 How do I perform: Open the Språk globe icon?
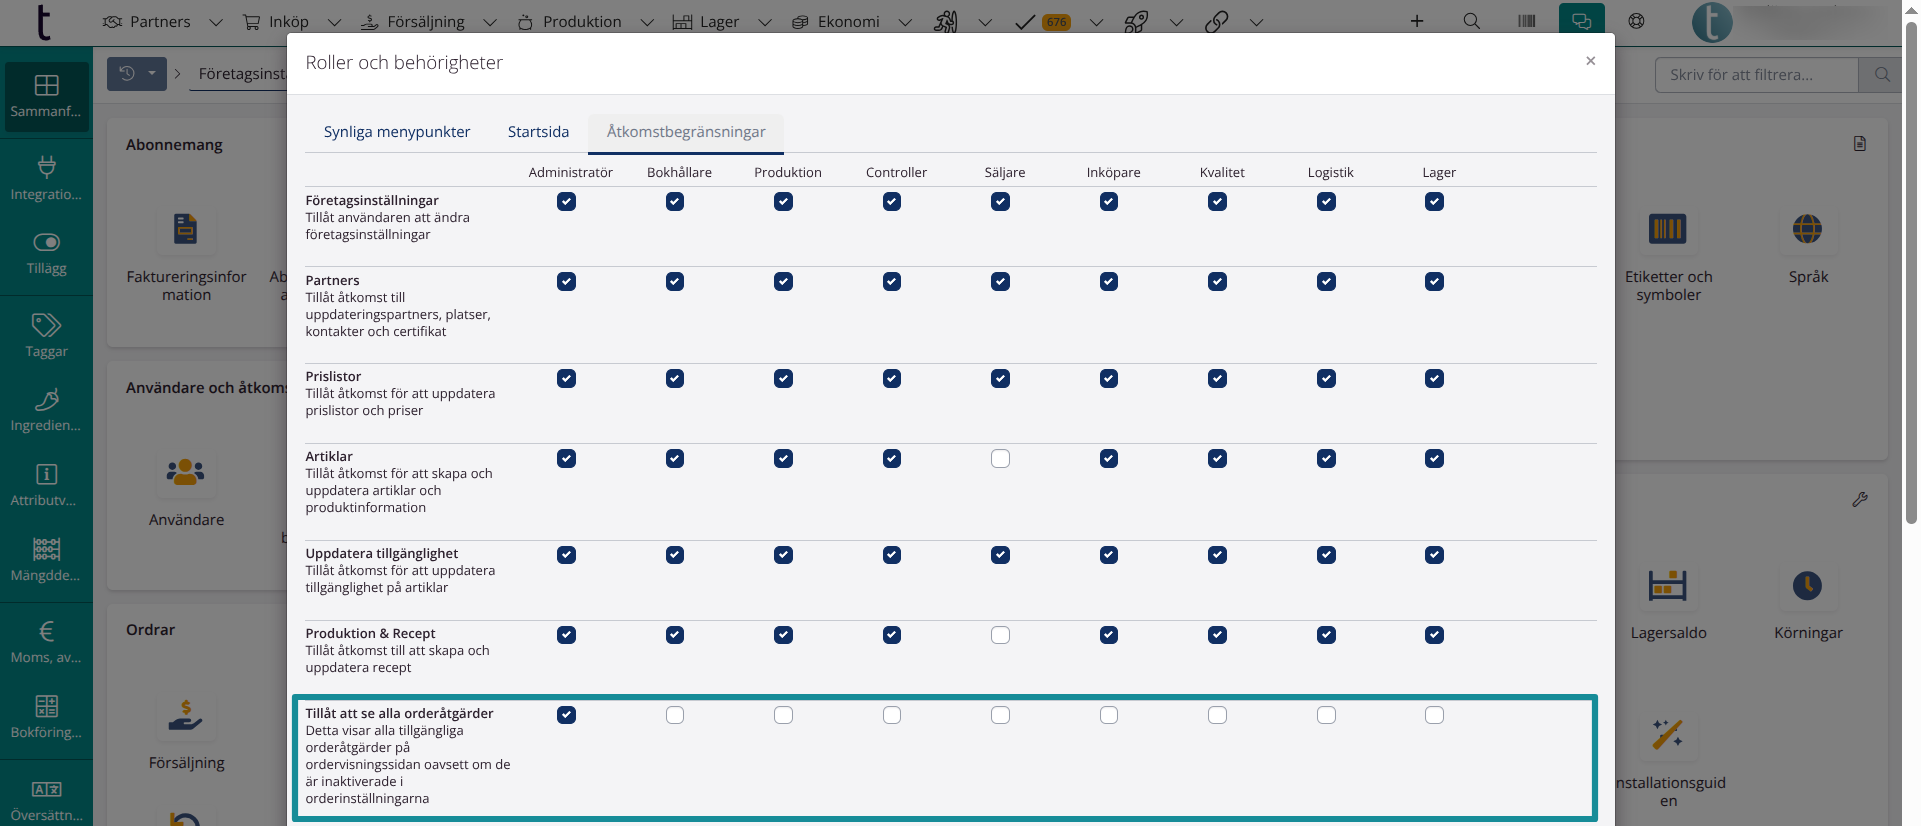(1807, 229)
